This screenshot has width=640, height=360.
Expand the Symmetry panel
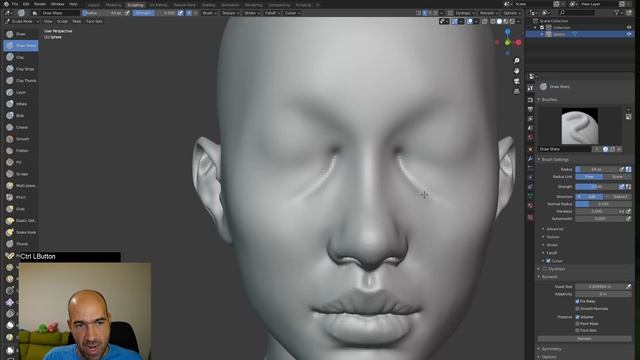[551, 349]
